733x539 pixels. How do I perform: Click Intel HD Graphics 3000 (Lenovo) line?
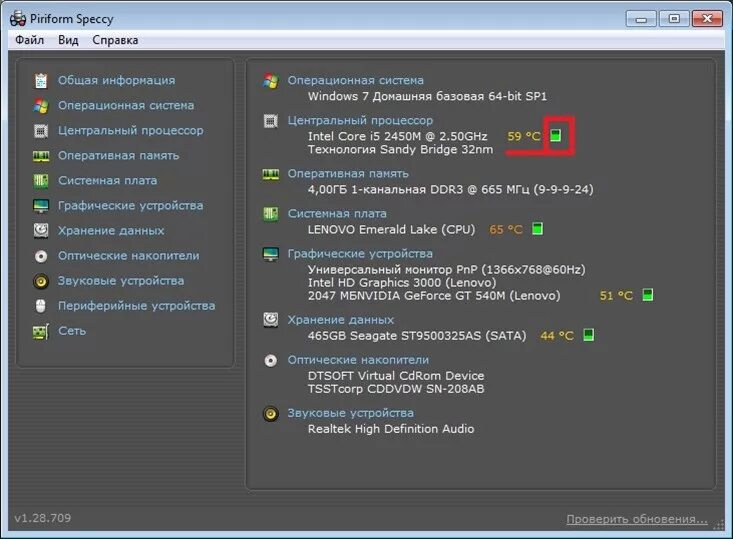click(x=402, y=283)
